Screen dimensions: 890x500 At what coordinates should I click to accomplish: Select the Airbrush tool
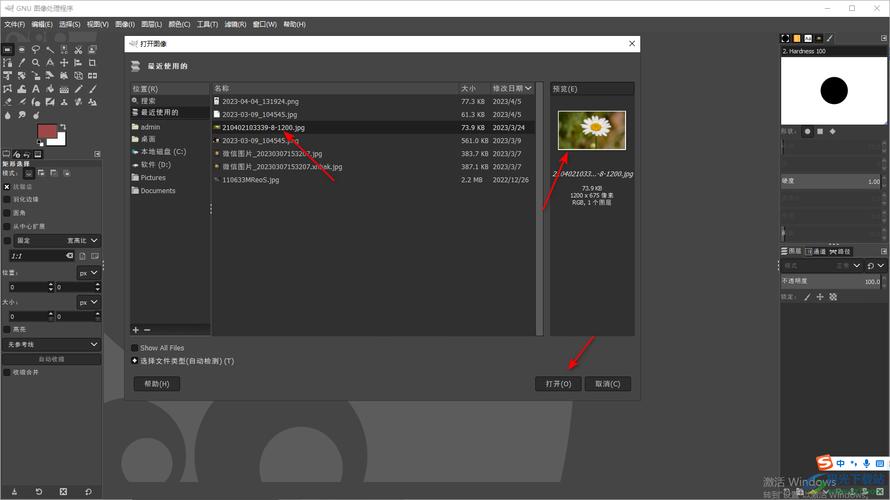click(x=22, y=102)
